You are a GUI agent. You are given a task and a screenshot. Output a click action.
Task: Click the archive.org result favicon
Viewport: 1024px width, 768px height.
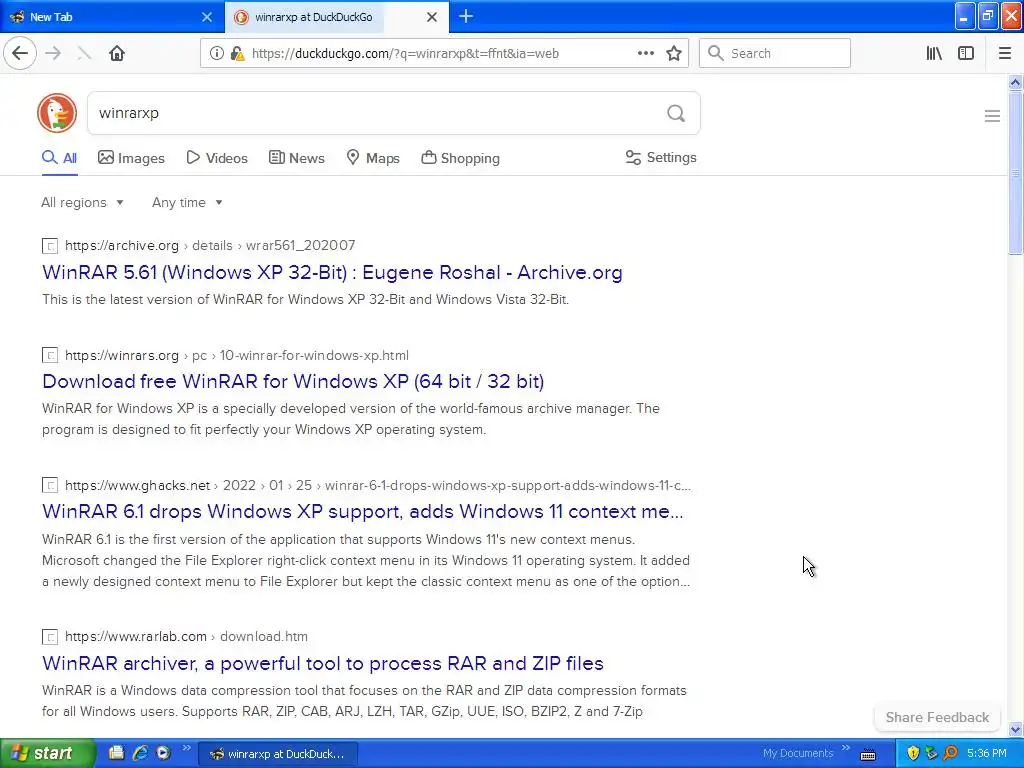50,246
